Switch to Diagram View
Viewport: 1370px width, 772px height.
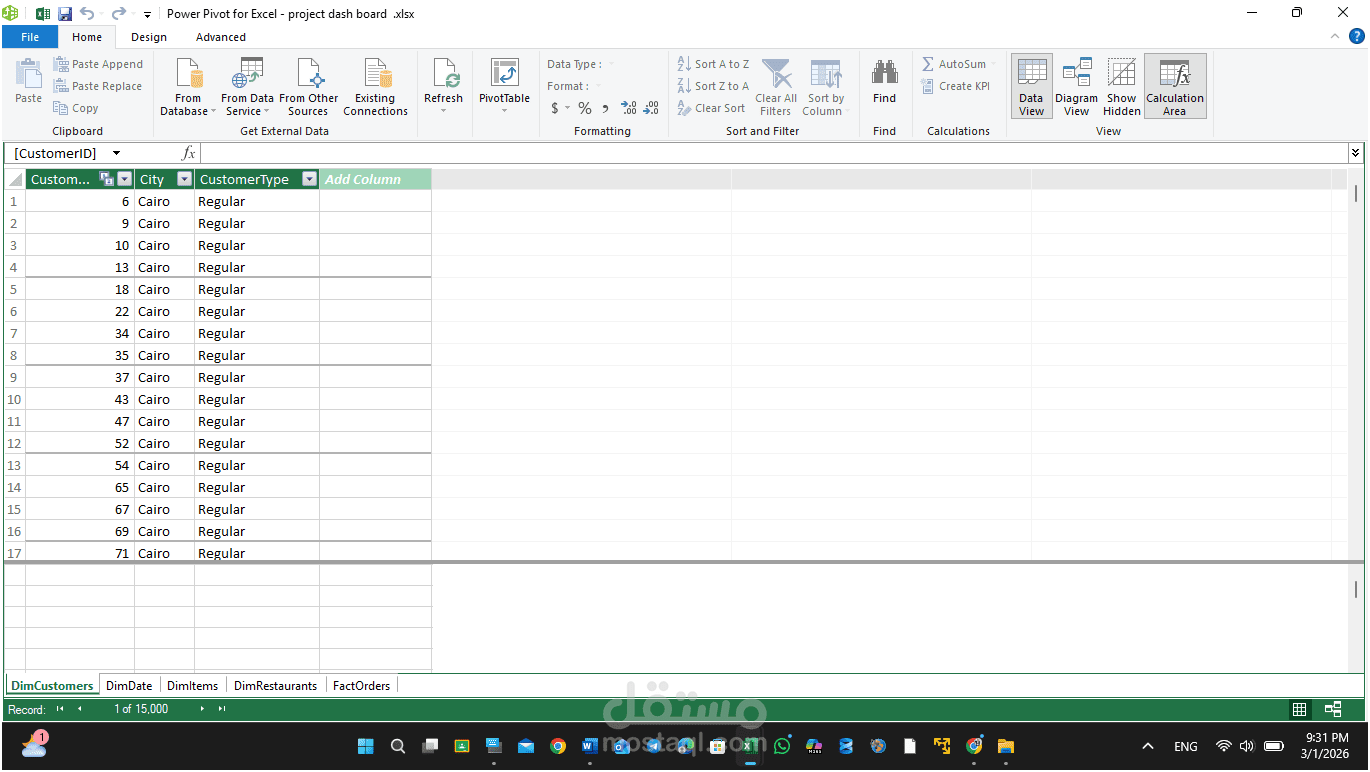click(x=1076, y=87)
